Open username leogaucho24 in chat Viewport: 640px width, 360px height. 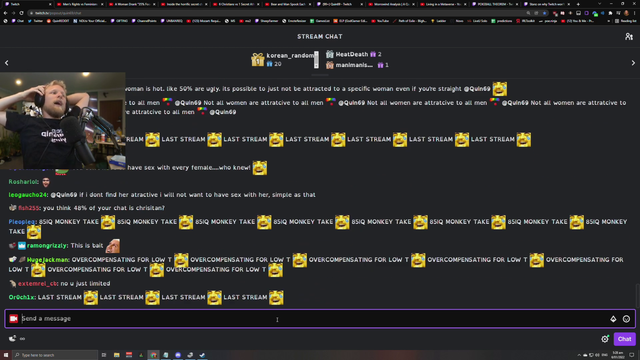tap(28, 195)
